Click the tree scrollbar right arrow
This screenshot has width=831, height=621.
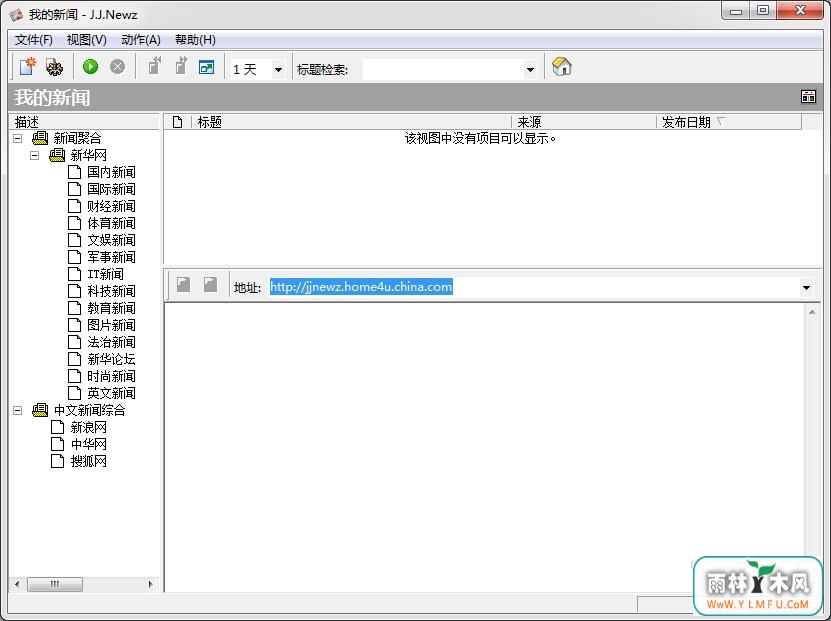(x=151, y=584)
